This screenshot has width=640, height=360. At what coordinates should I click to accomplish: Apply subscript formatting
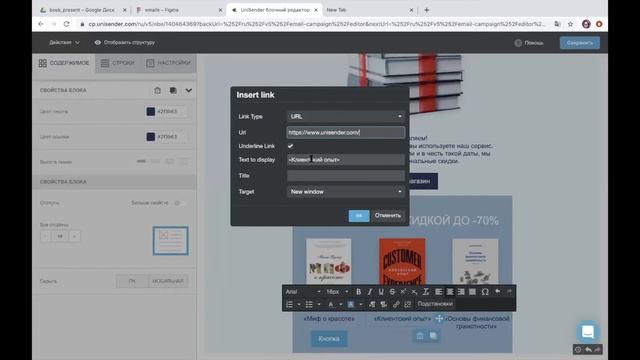tap(414, 292)
